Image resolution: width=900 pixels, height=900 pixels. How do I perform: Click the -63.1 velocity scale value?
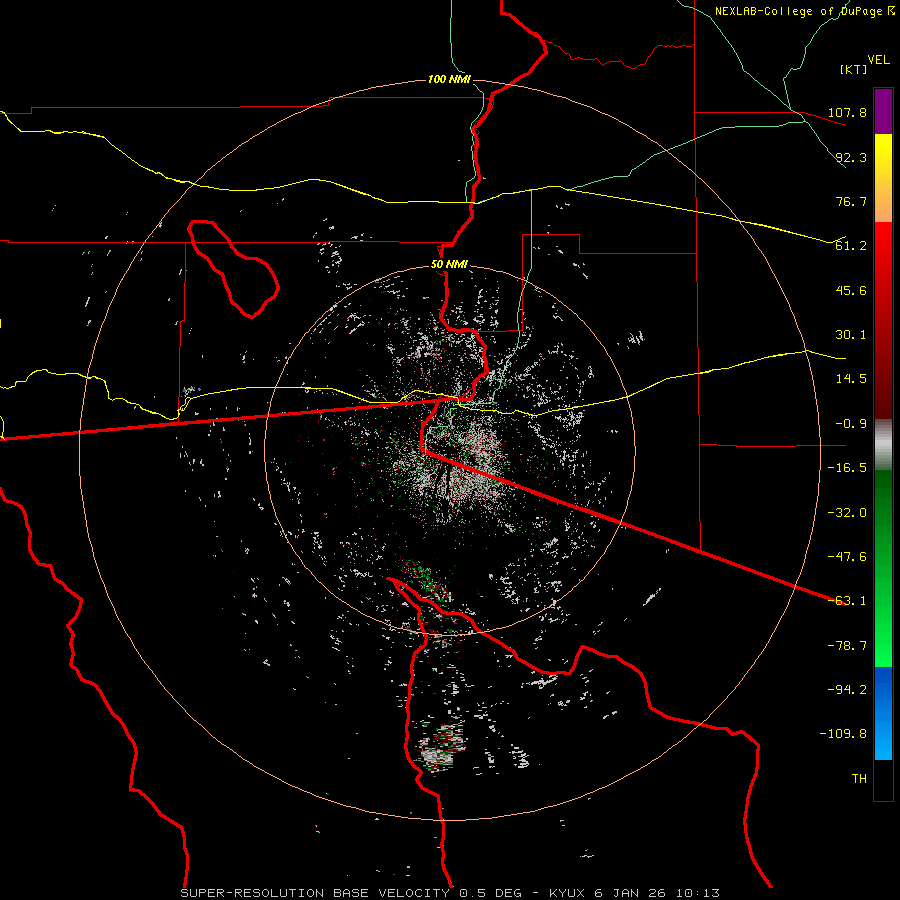(847, 601)
